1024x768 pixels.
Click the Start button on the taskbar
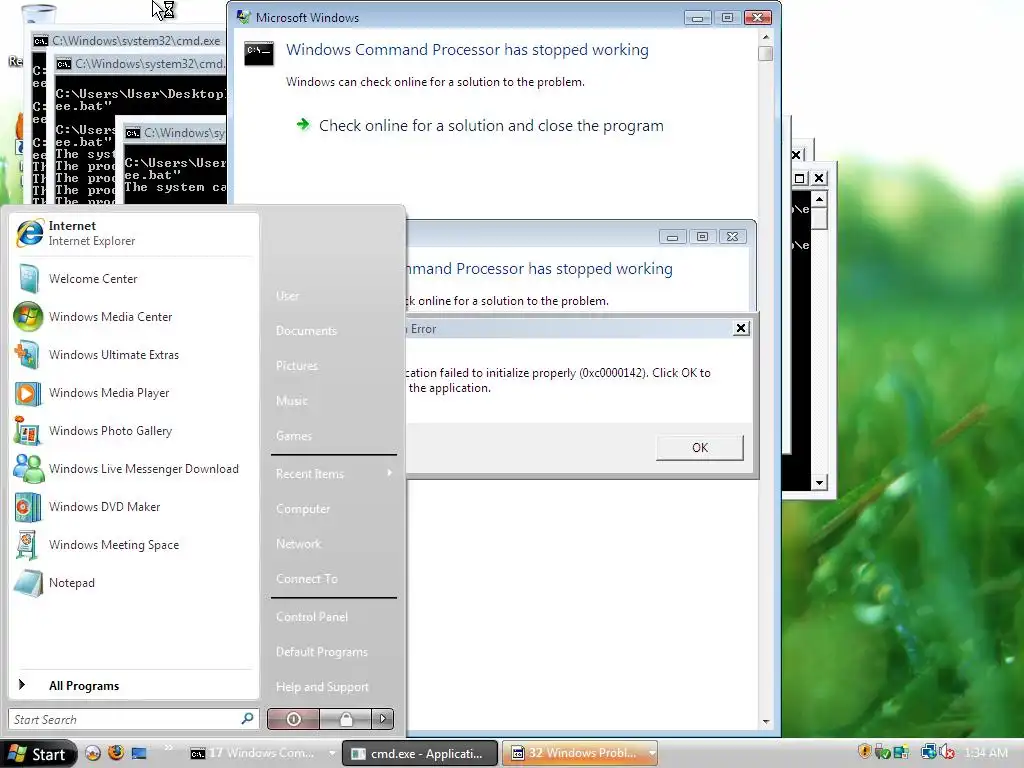coord(39,754)
